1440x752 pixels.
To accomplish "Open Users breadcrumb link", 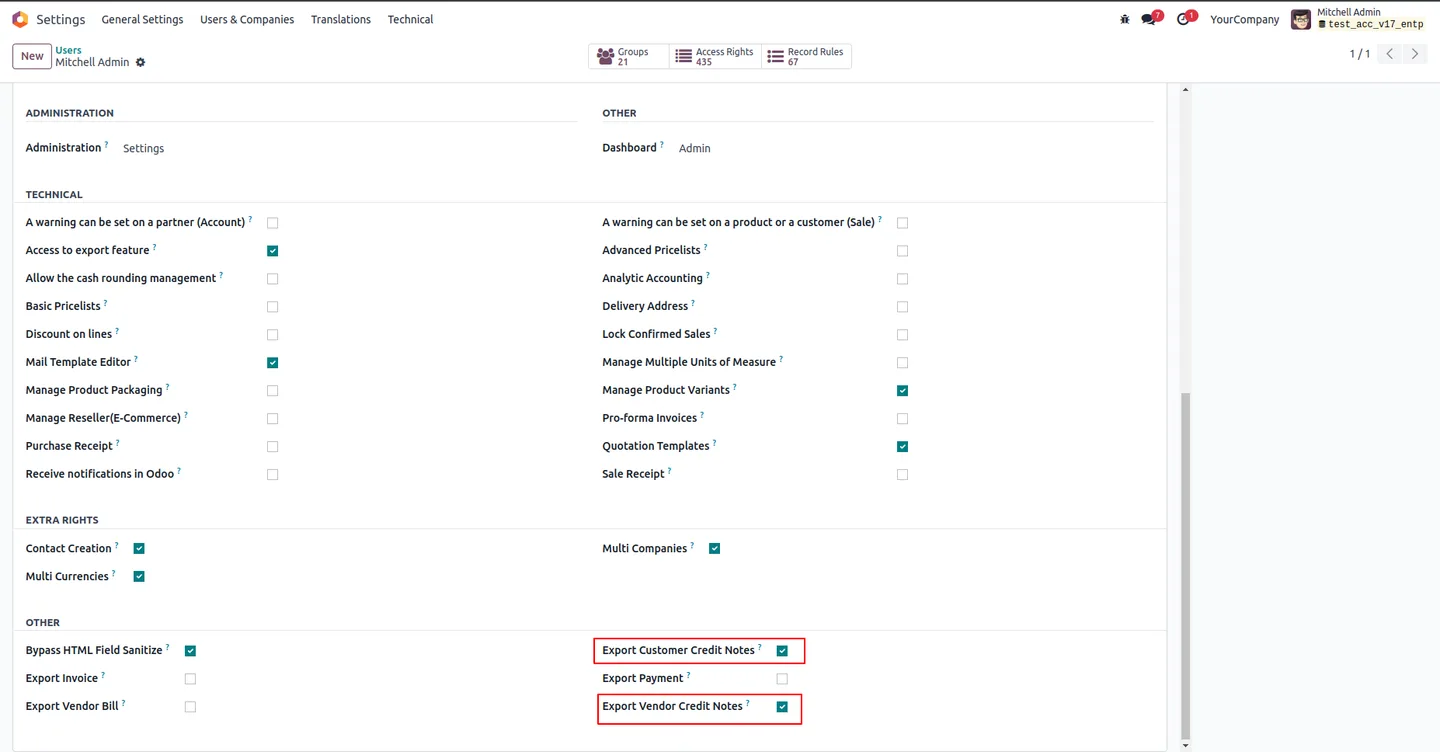I will 69,50.
